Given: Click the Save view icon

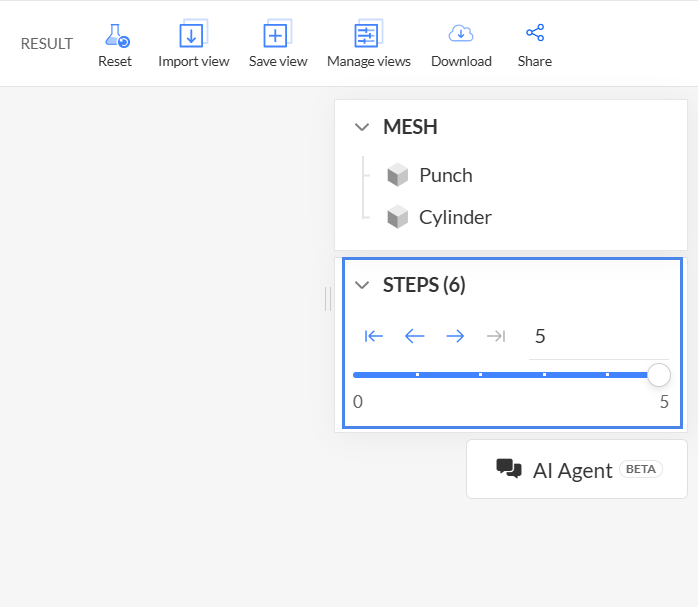Looking at the screenshot, I should 277,33.
